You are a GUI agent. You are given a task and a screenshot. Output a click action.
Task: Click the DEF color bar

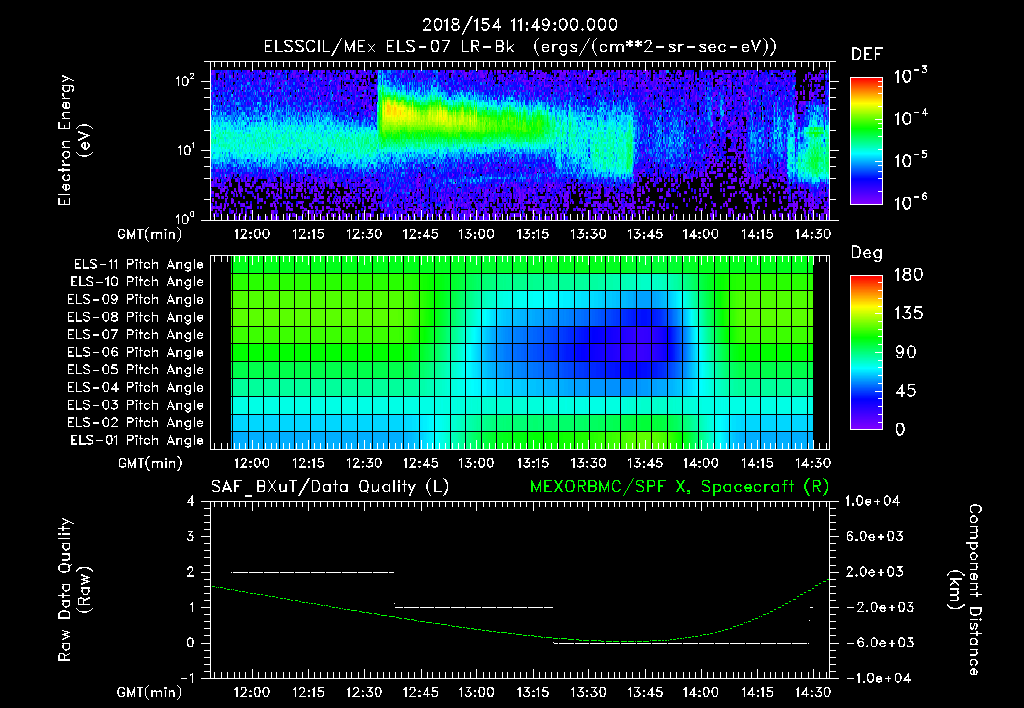coord(866,141)
